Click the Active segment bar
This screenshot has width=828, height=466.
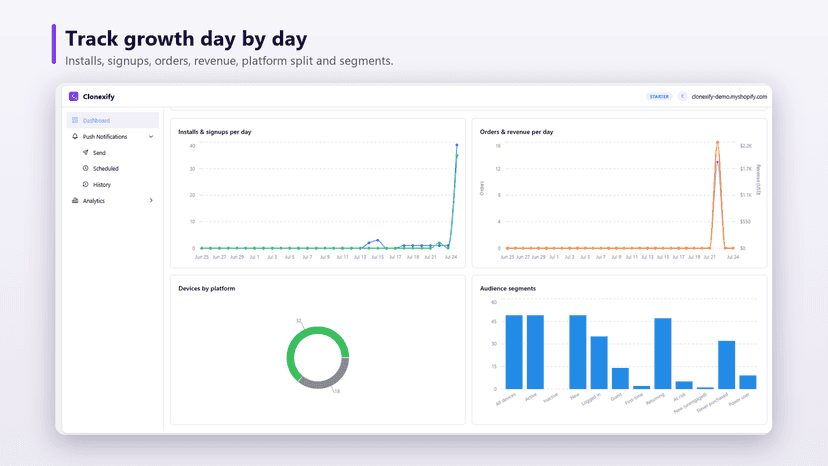point(535,352)
